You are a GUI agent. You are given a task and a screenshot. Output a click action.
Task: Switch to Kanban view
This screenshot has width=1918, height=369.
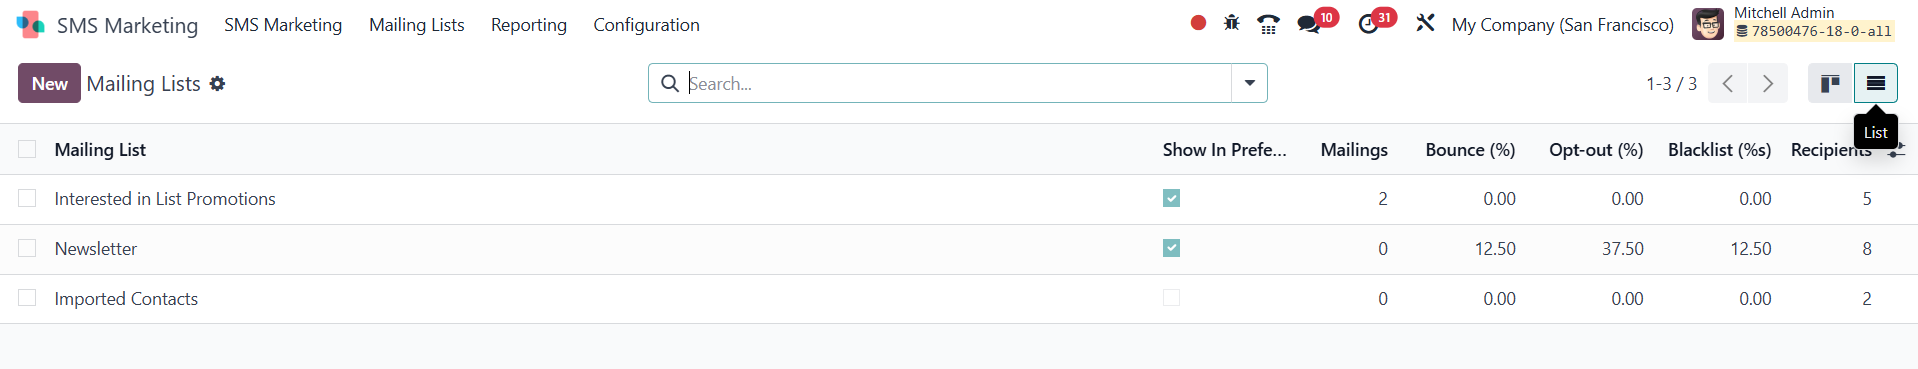coord(1831,83)
